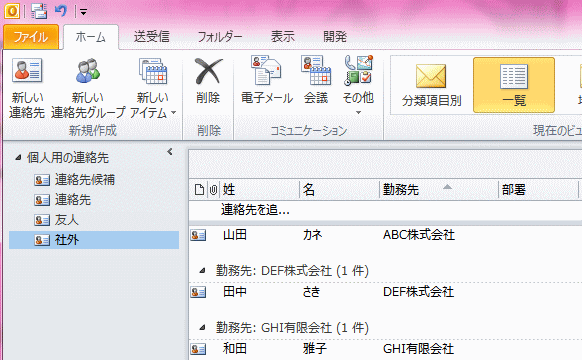The height and width of the screenshot is (360, 582).
Task: Select the 一覧 list view
Action: click(x=514, y=85)
